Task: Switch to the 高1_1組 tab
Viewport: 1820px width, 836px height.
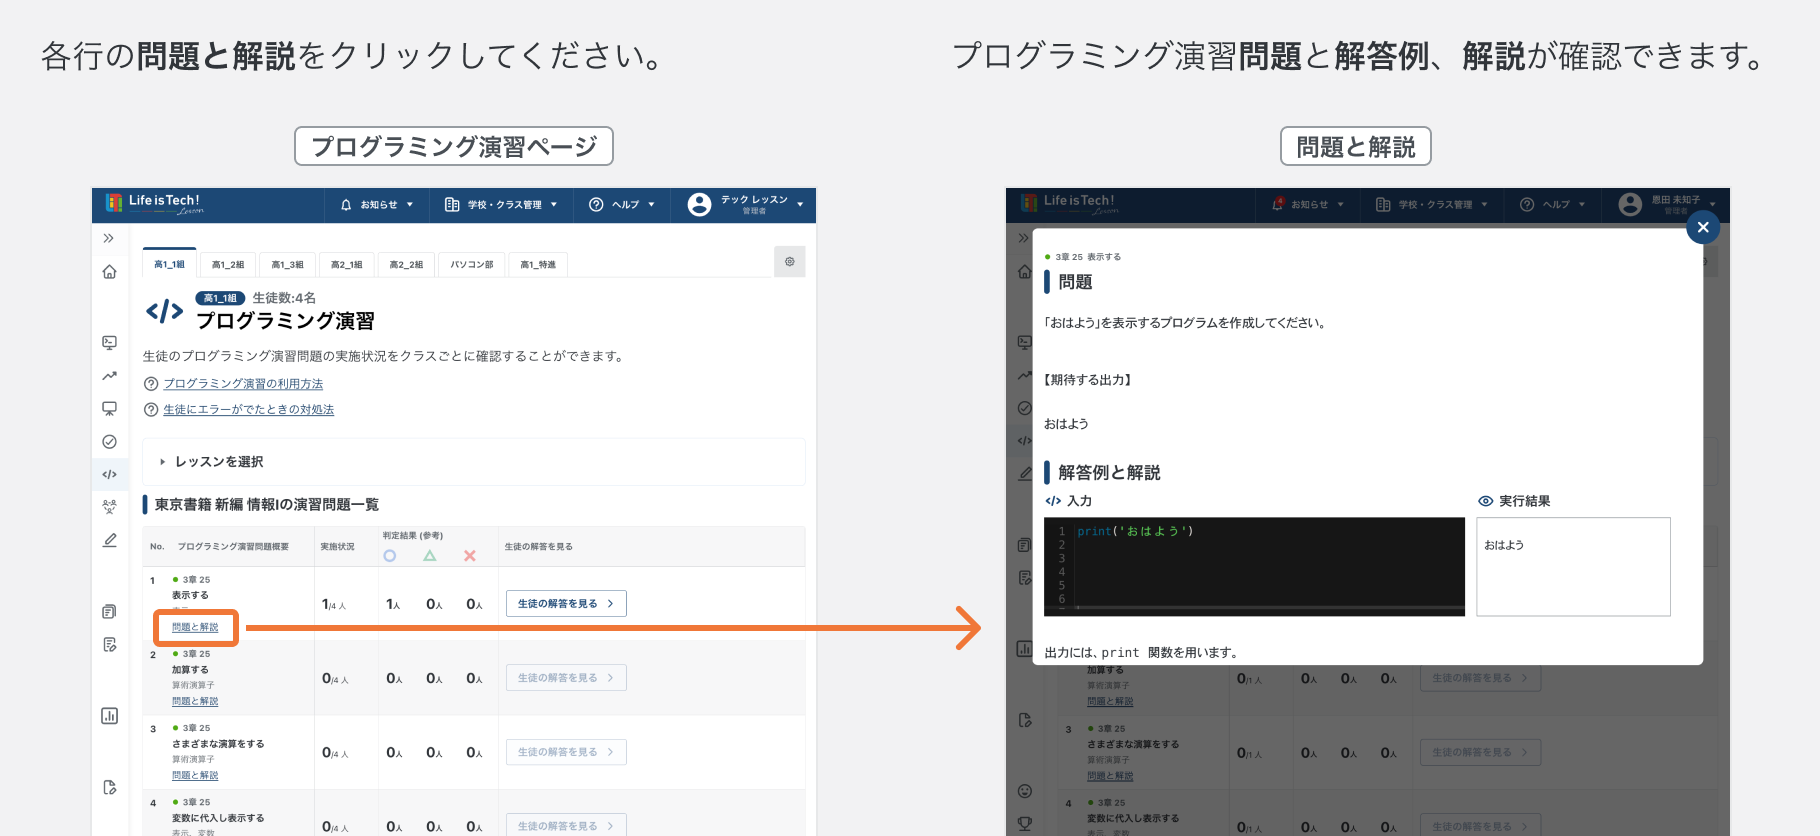Action: coord(169,264)
